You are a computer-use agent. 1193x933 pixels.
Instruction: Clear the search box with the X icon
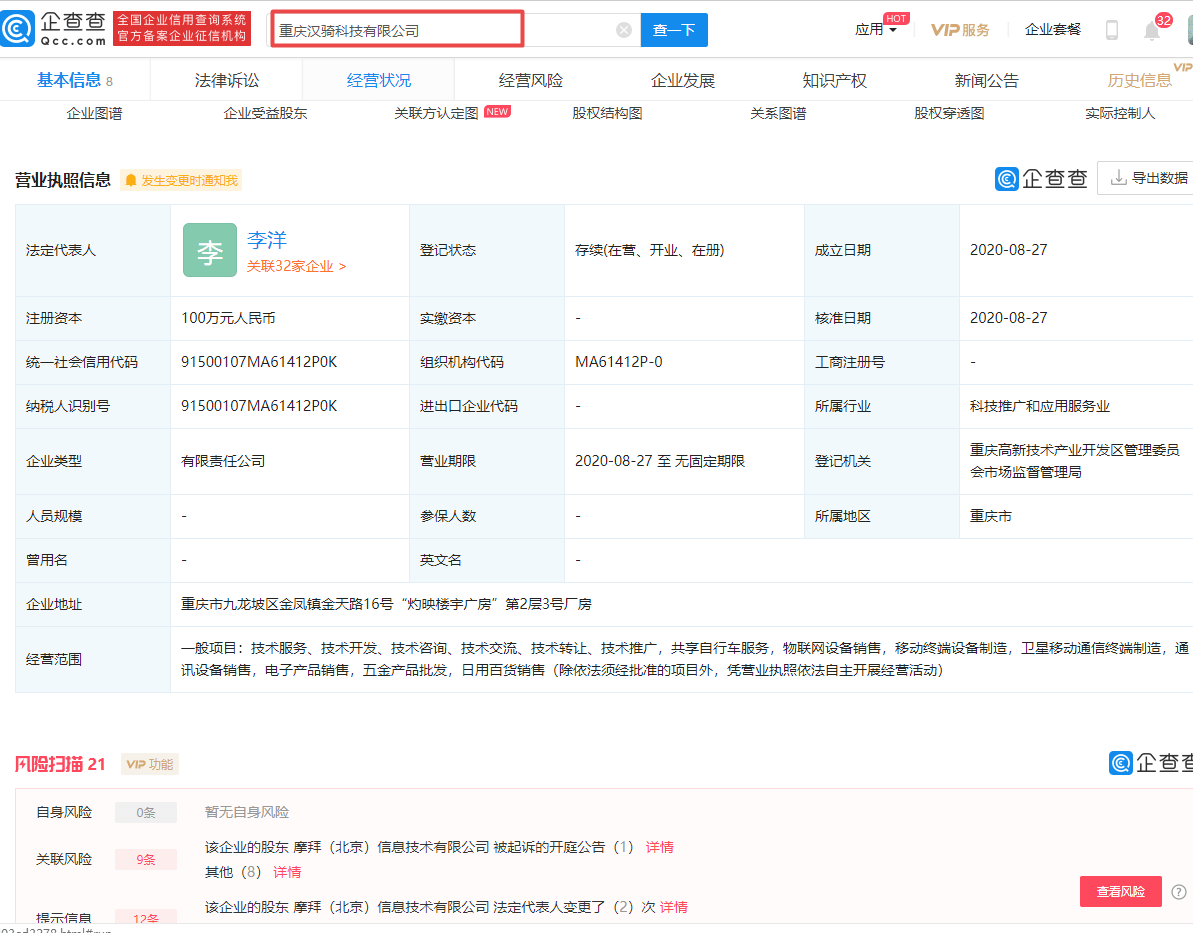624,29
